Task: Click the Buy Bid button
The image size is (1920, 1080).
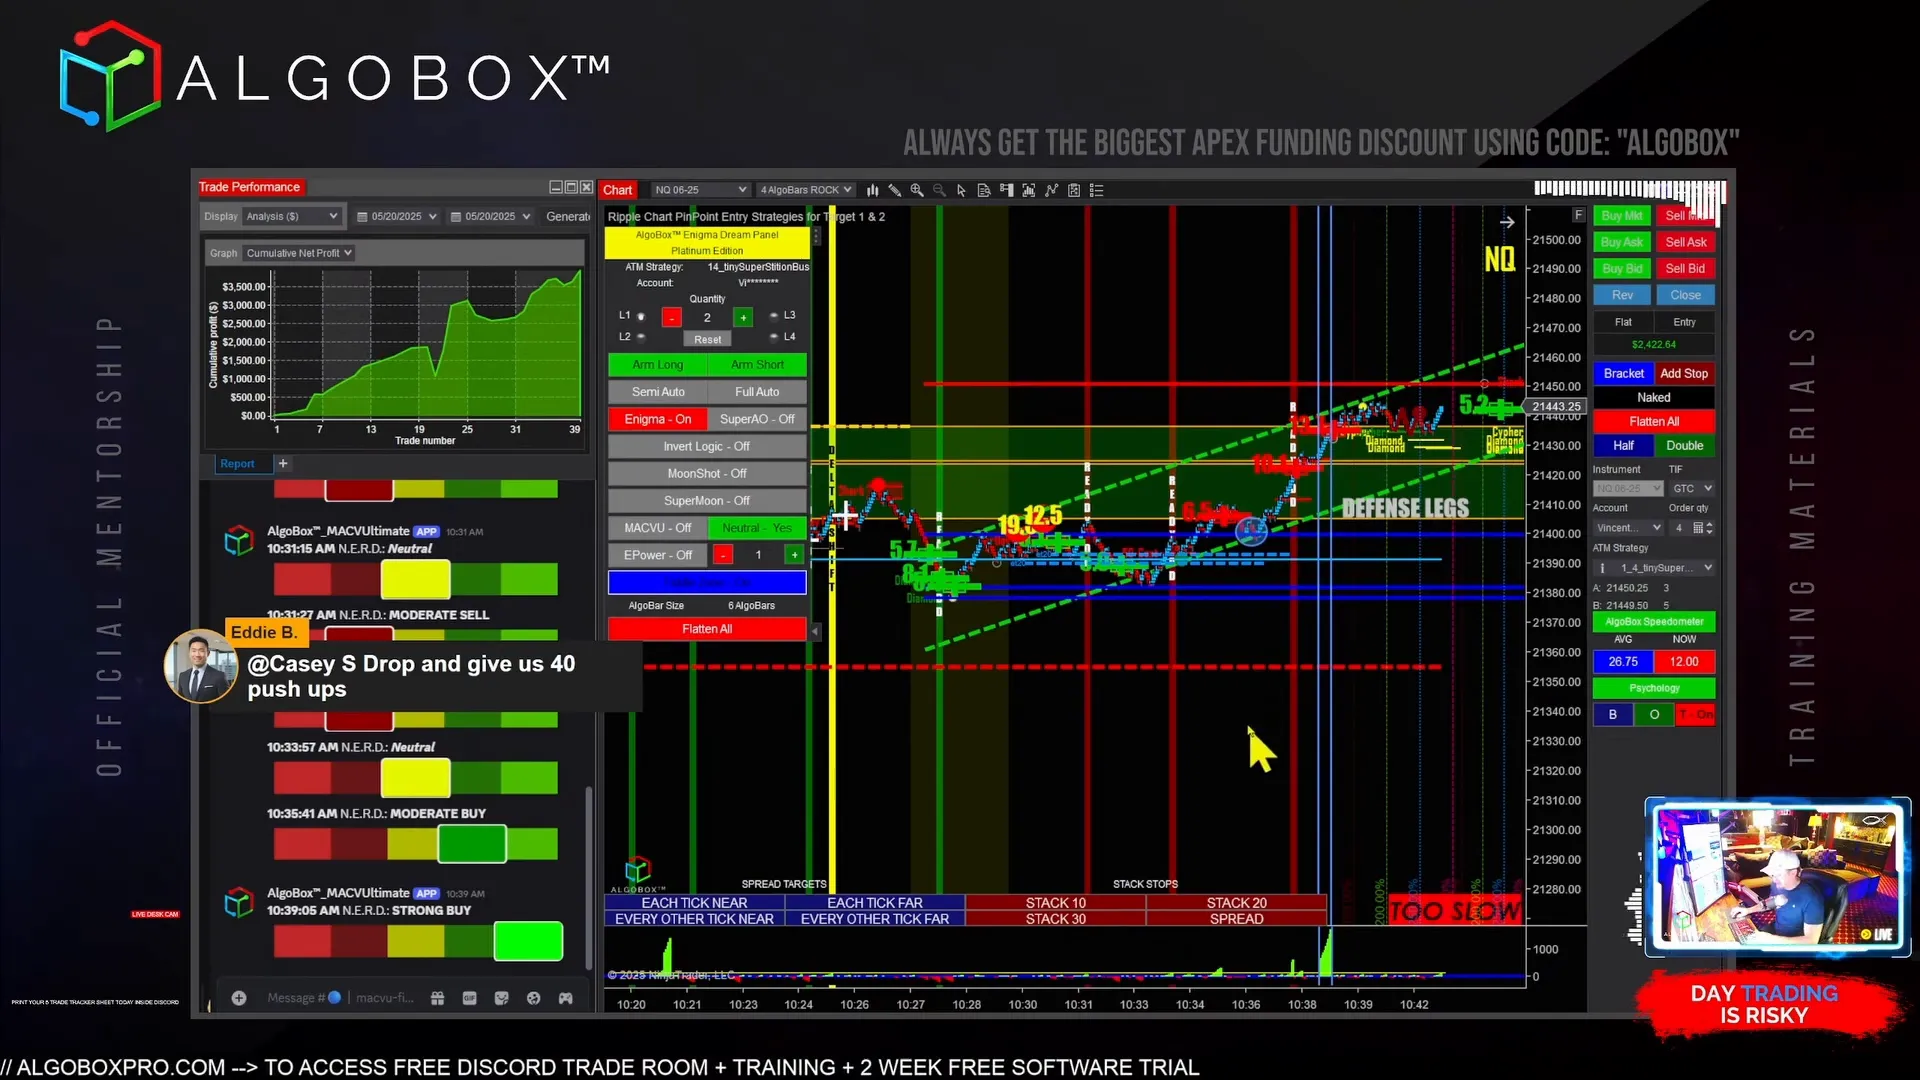Action: tap(1622, 268)
